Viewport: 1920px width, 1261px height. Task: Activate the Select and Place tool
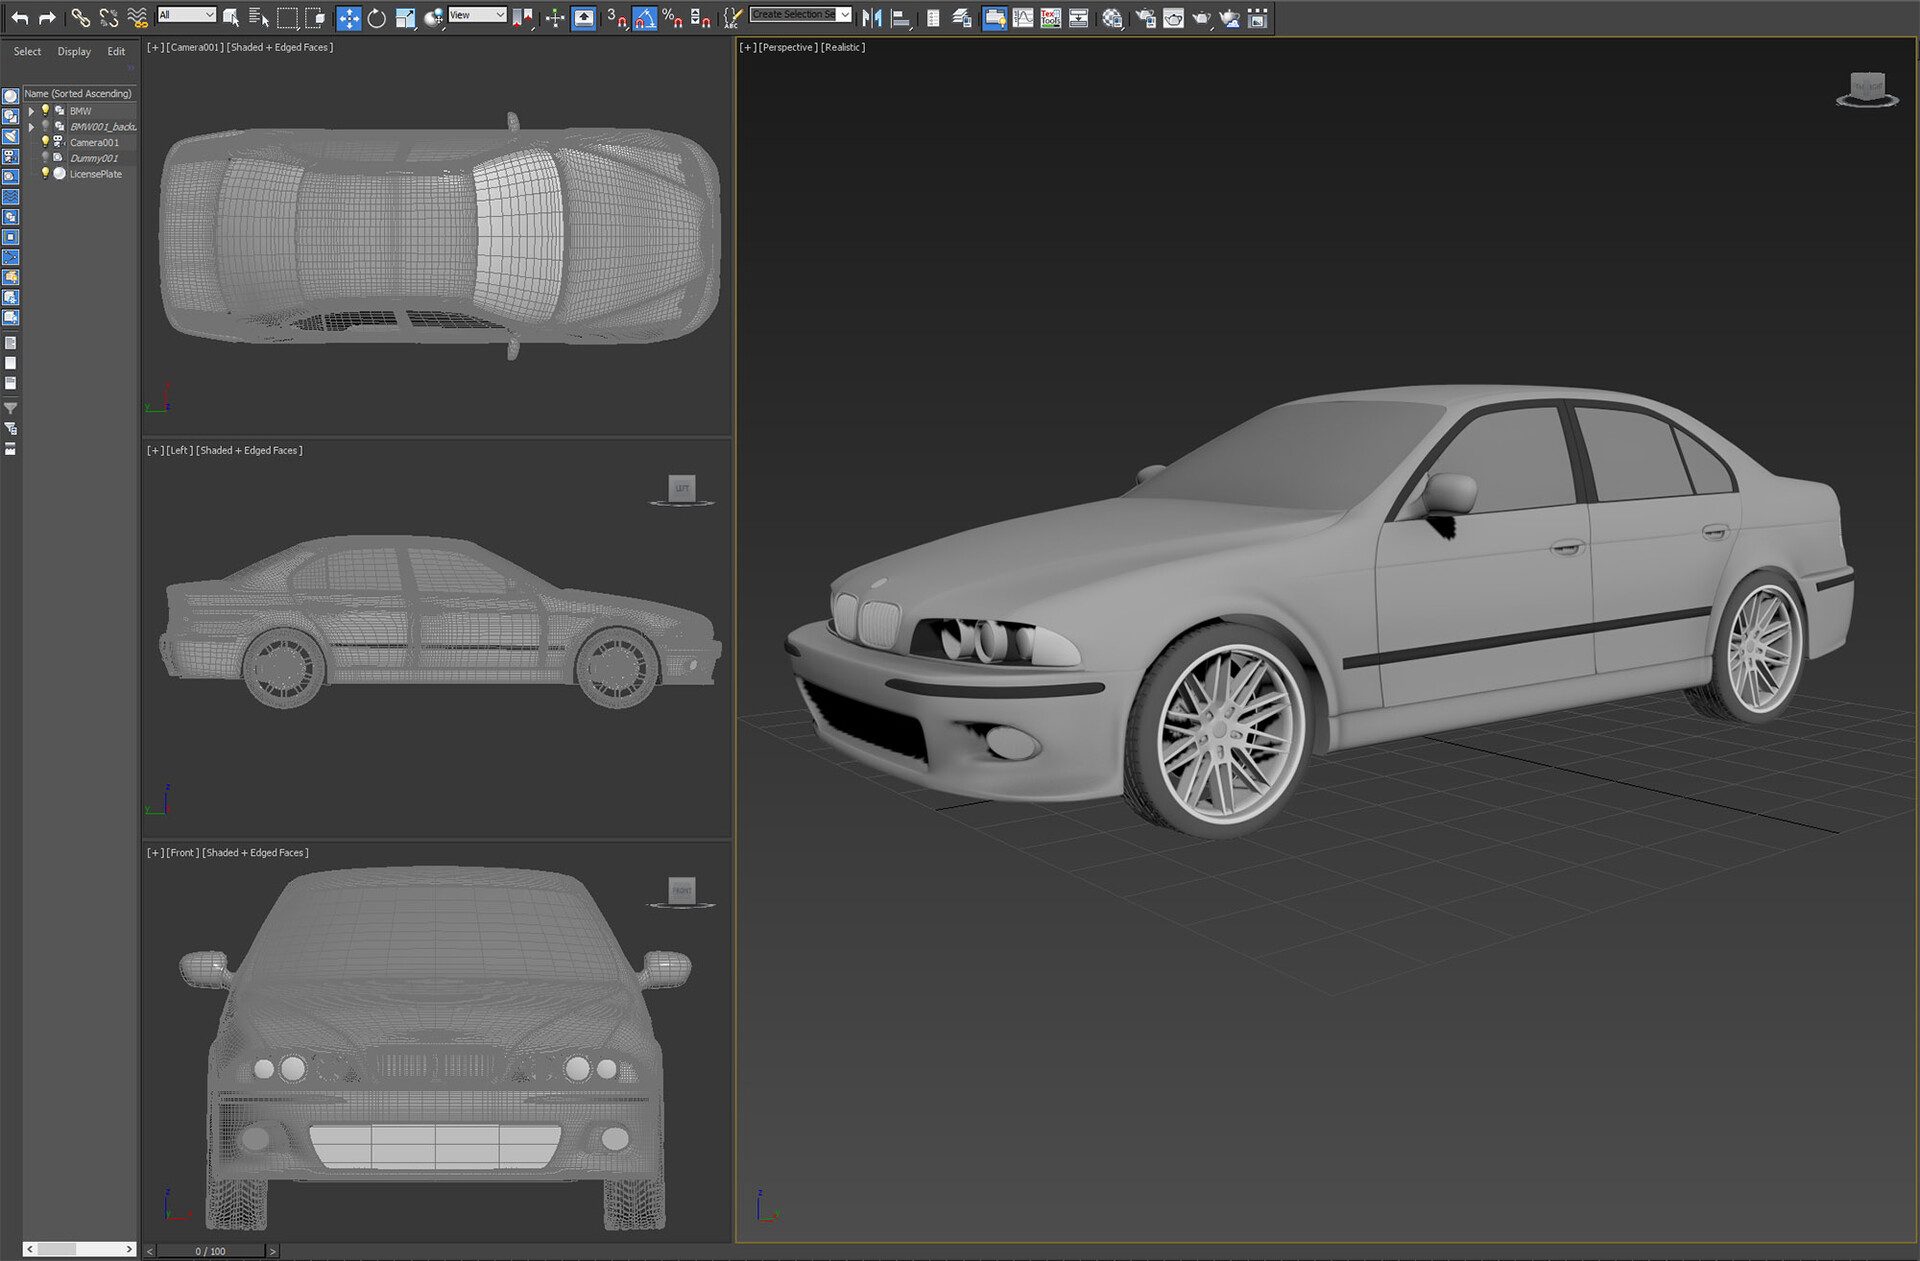coord(433,18)
